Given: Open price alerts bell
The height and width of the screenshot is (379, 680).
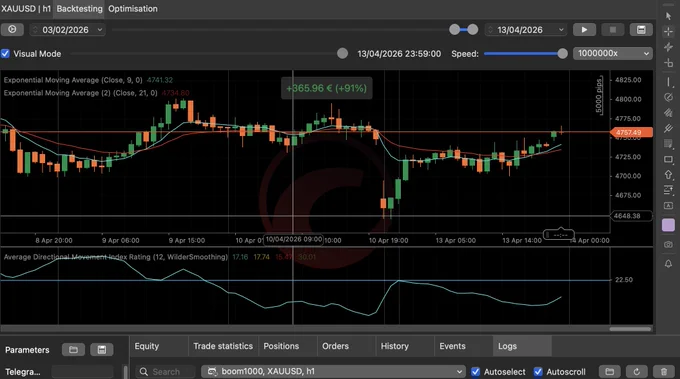Looking at the screenshot, I should (668, 263).
